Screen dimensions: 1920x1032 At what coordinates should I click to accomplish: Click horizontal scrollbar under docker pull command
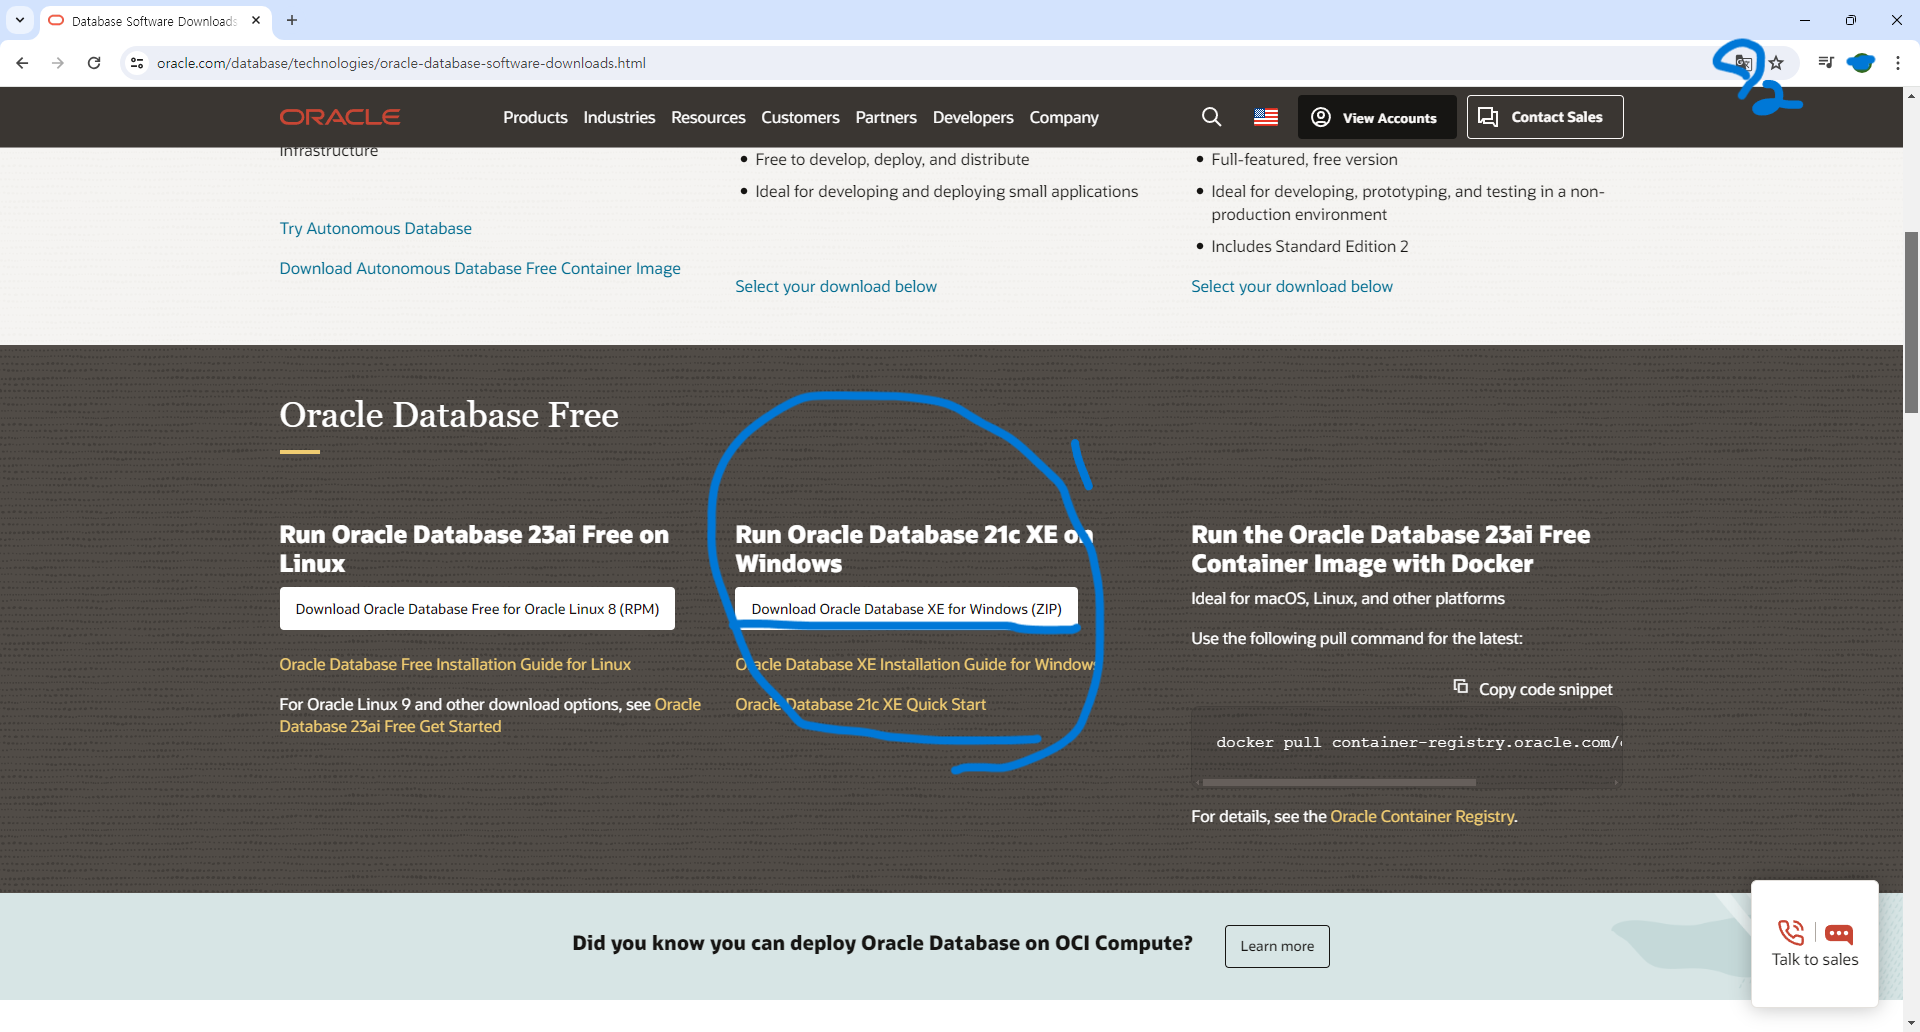point(1340,782)
